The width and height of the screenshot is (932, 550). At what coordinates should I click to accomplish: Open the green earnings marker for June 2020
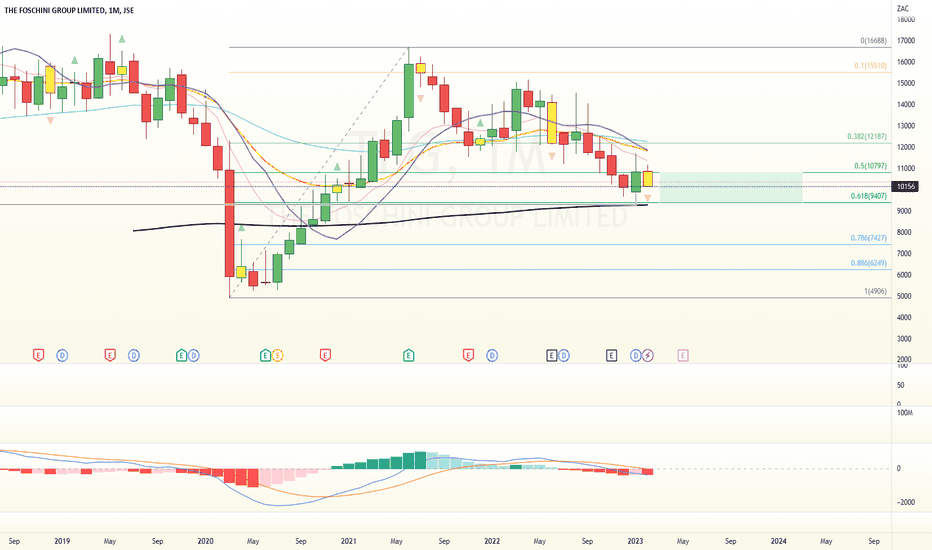pyautogui.click(x=265, y=356)
